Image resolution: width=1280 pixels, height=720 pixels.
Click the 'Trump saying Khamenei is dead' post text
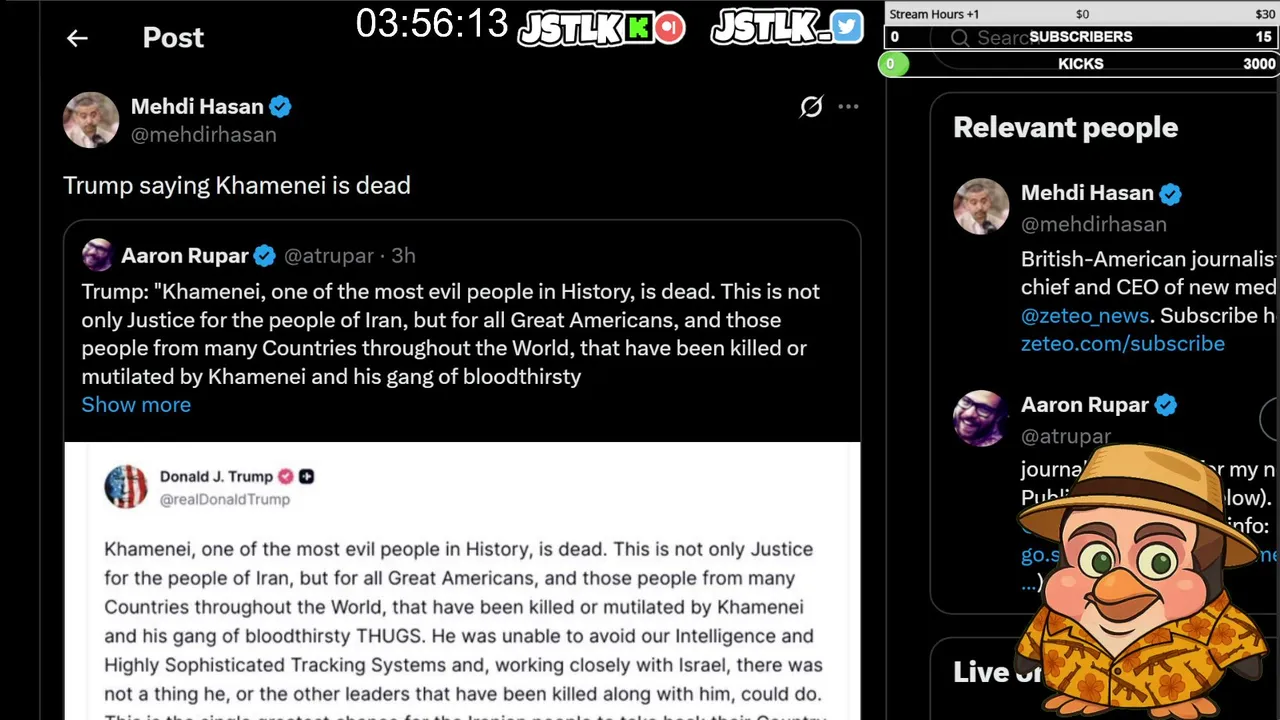point(237,186)
